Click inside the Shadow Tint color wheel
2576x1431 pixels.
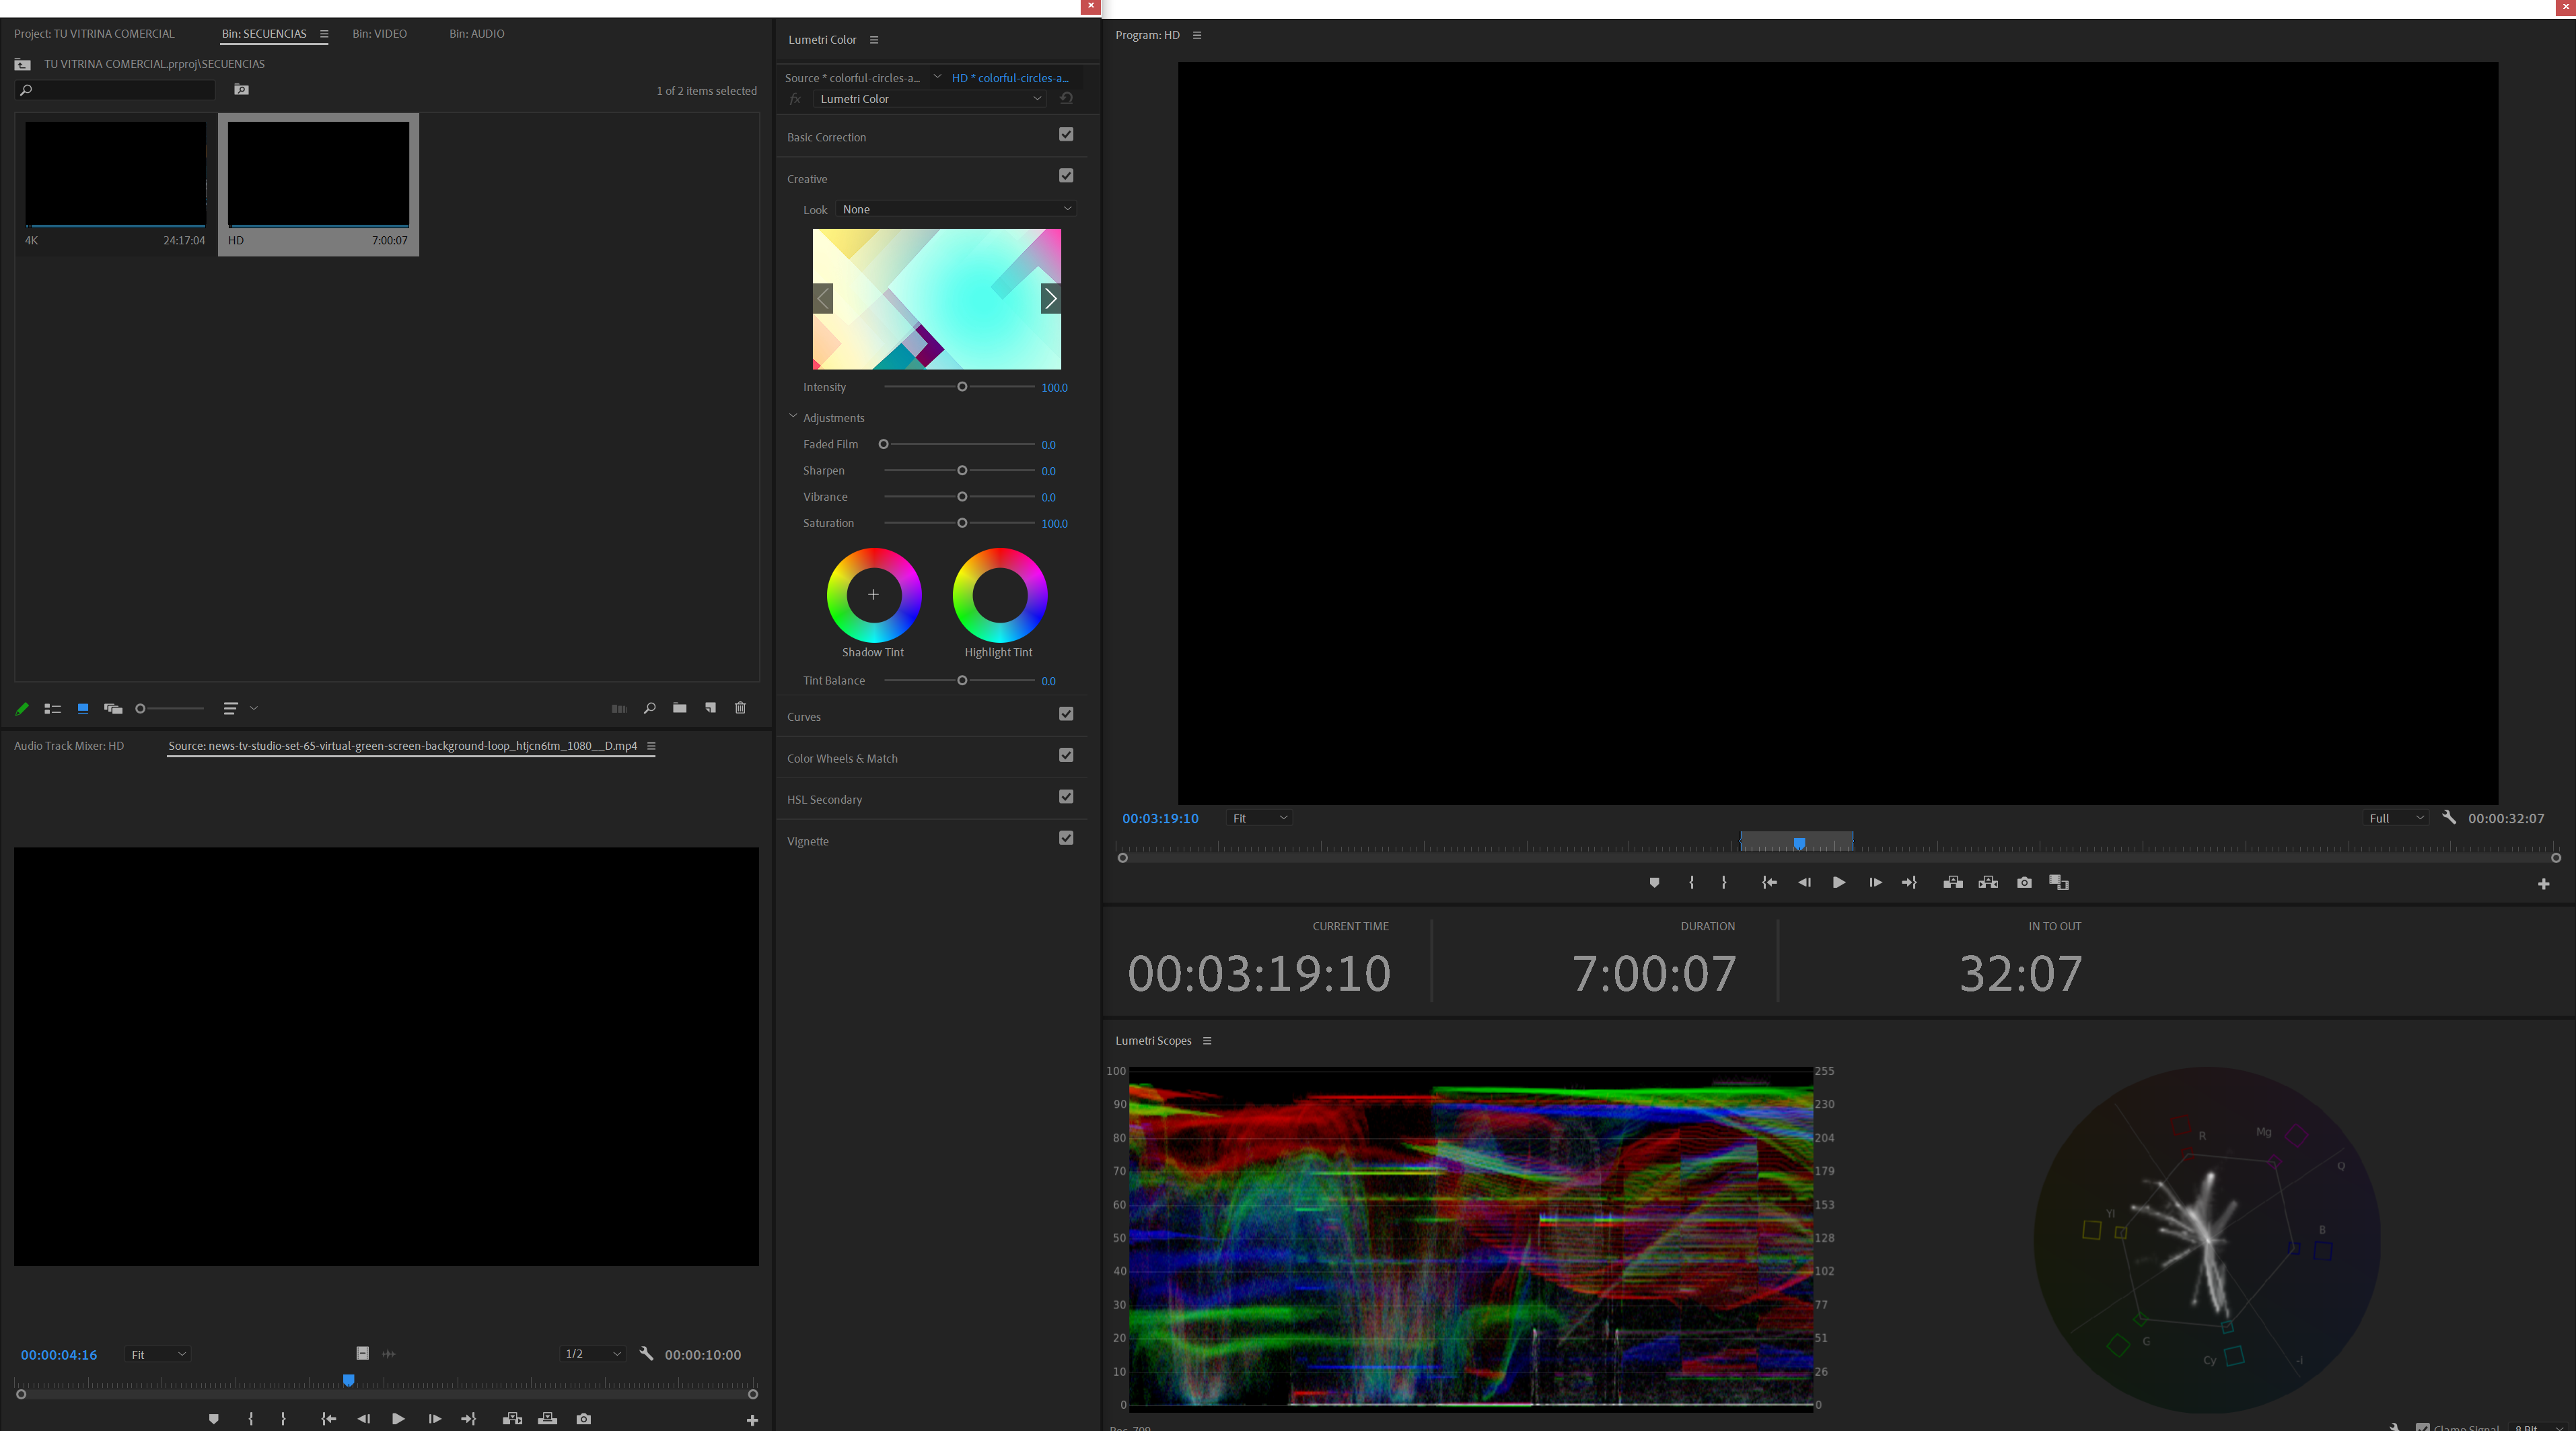click(873, 594)
